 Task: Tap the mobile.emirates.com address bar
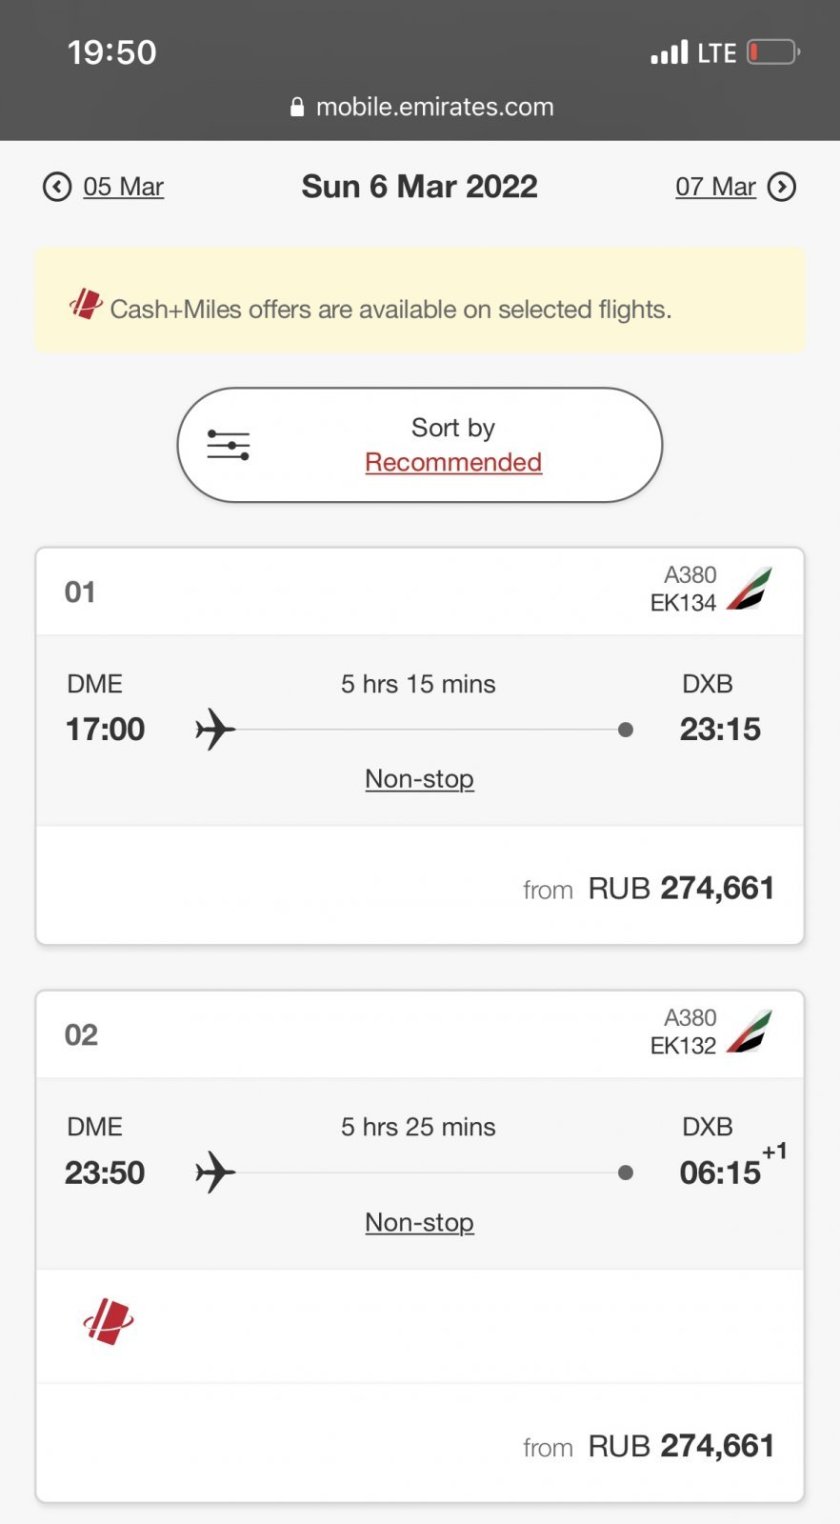[434, 108]
